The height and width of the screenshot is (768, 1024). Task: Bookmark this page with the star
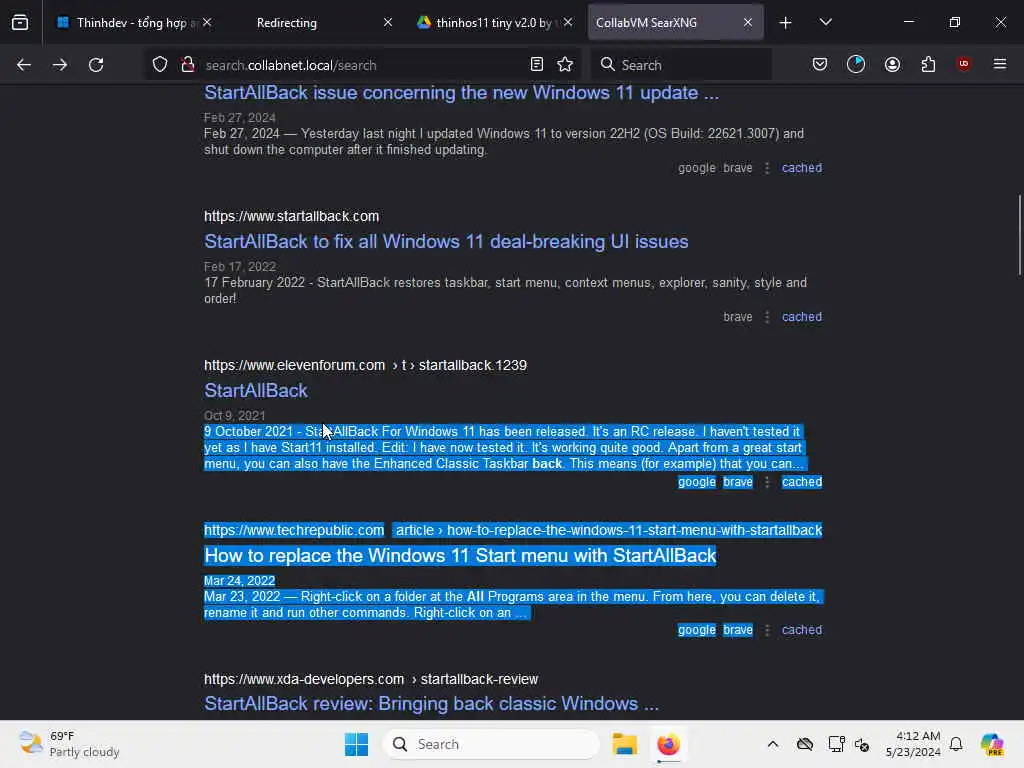(x=565, y=64)
